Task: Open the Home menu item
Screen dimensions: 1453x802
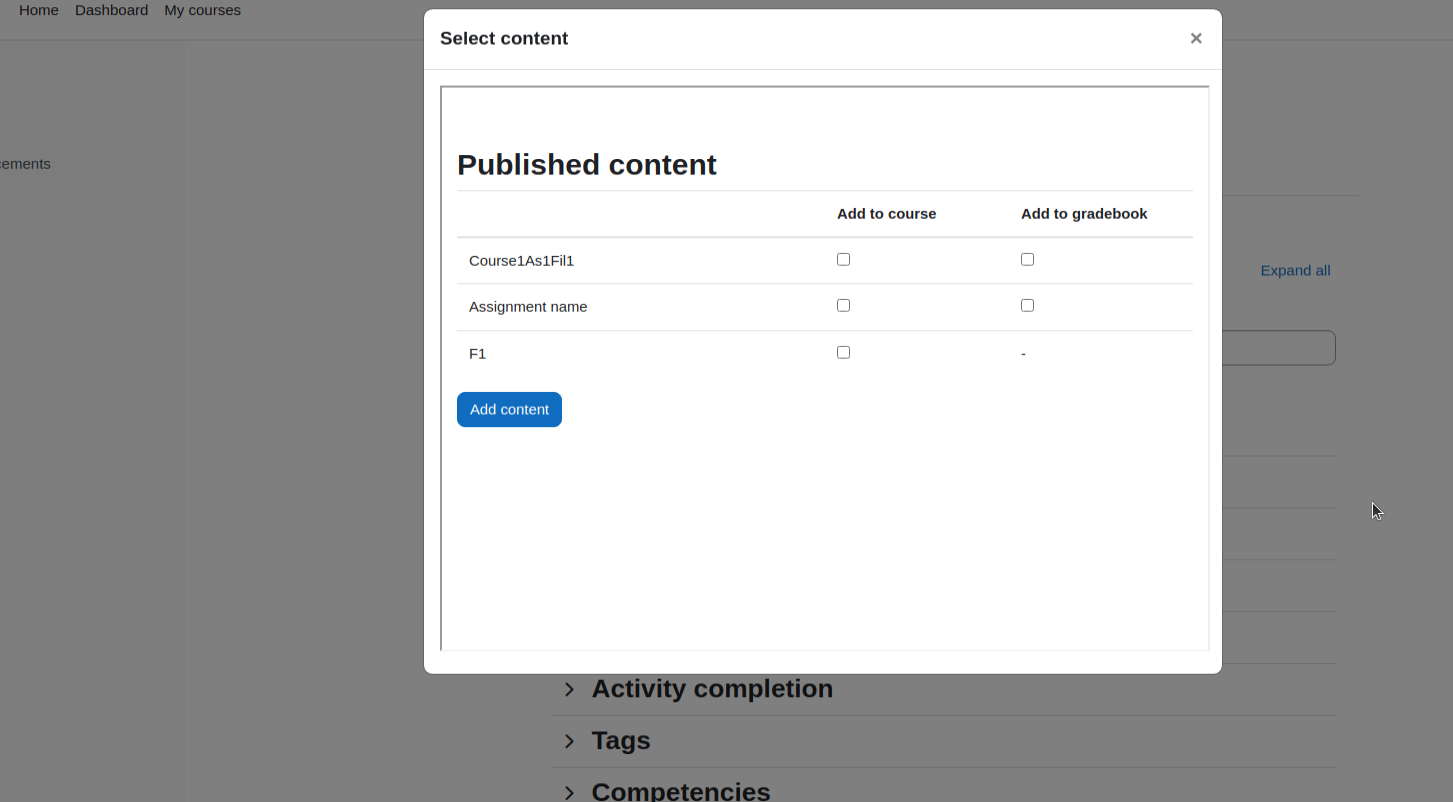Action: (39, 10)
